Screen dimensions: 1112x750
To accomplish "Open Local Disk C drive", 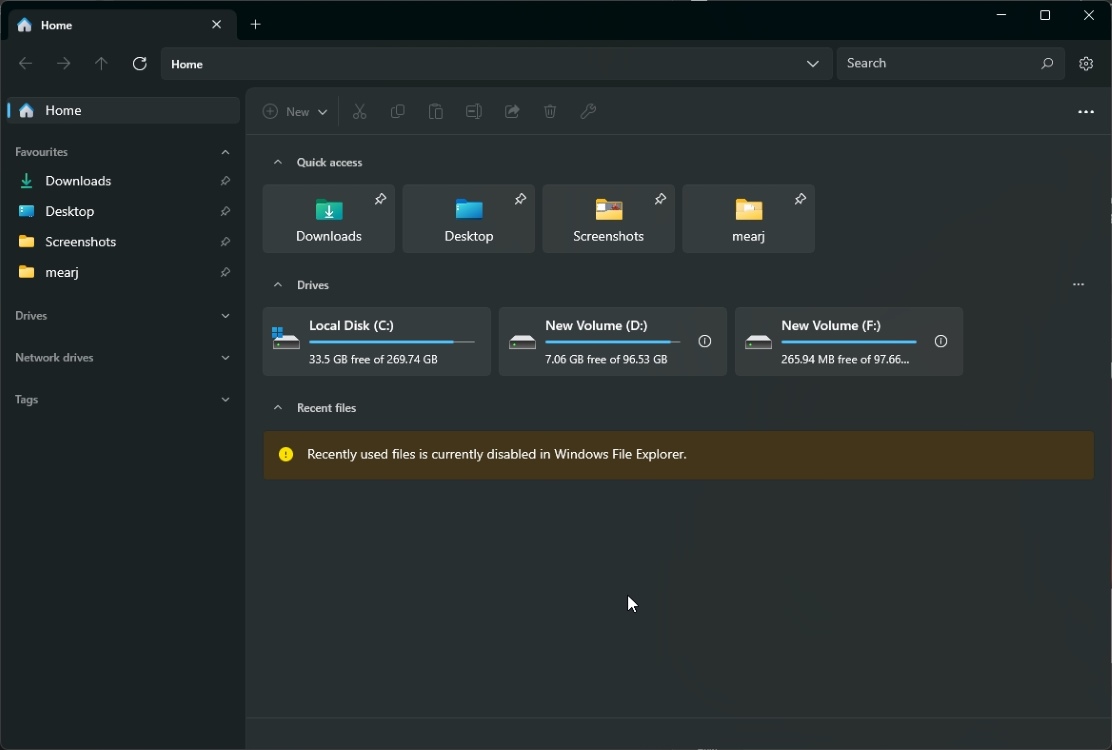I will [x=375, y=341].
